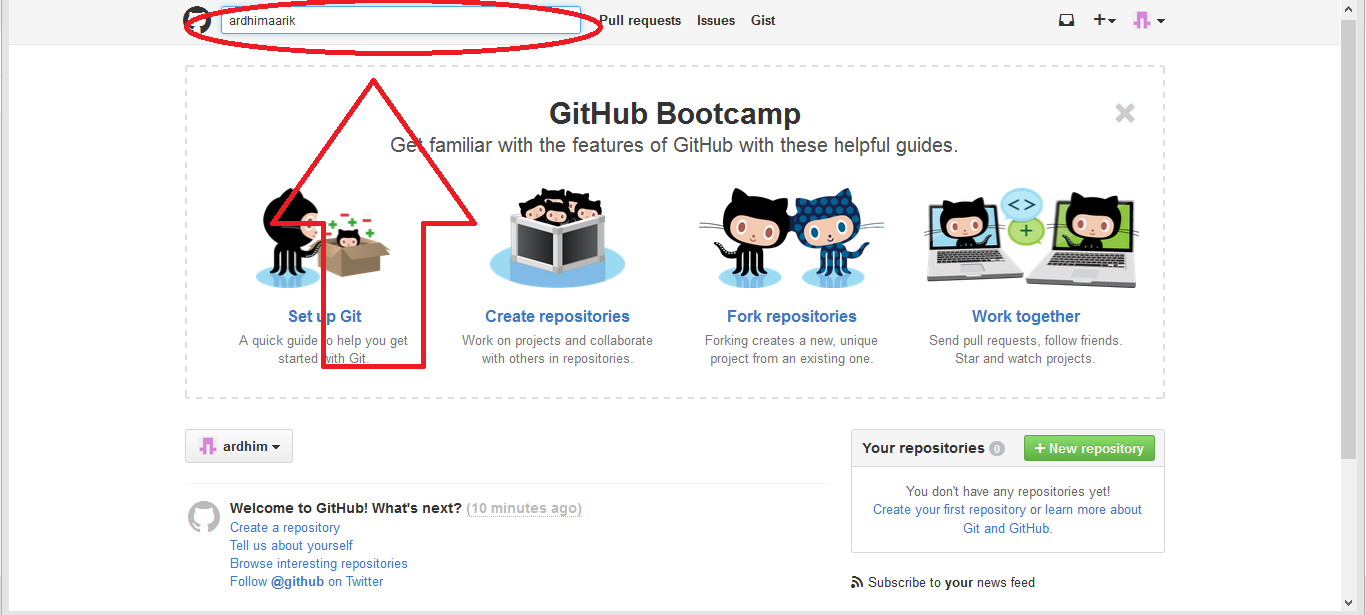The height and width of the screenshot is (615, 1366).
Task: Click the 10 minutes ago timestamp
Action: 524,508
